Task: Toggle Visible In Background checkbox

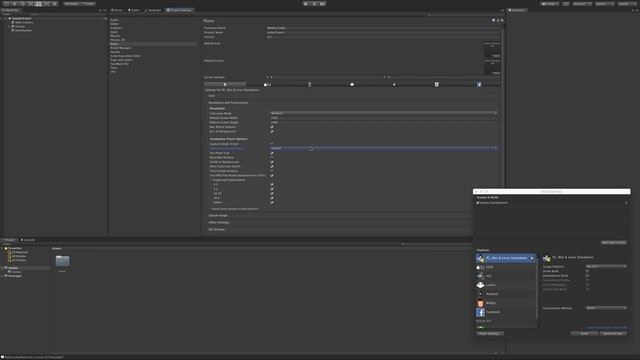Action: tap(272, 162)
